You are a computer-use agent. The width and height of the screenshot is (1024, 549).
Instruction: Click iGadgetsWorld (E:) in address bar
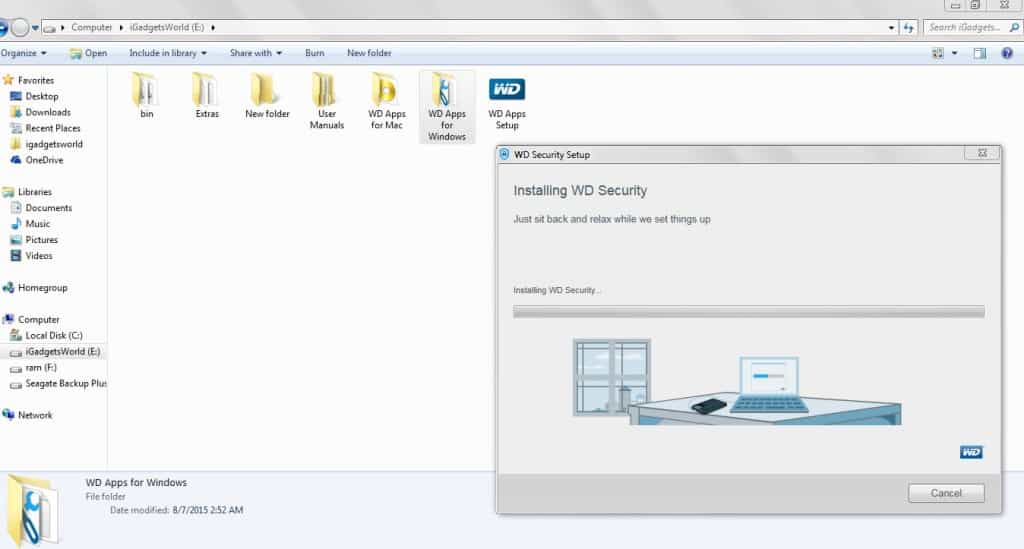[x=167, y=27]
